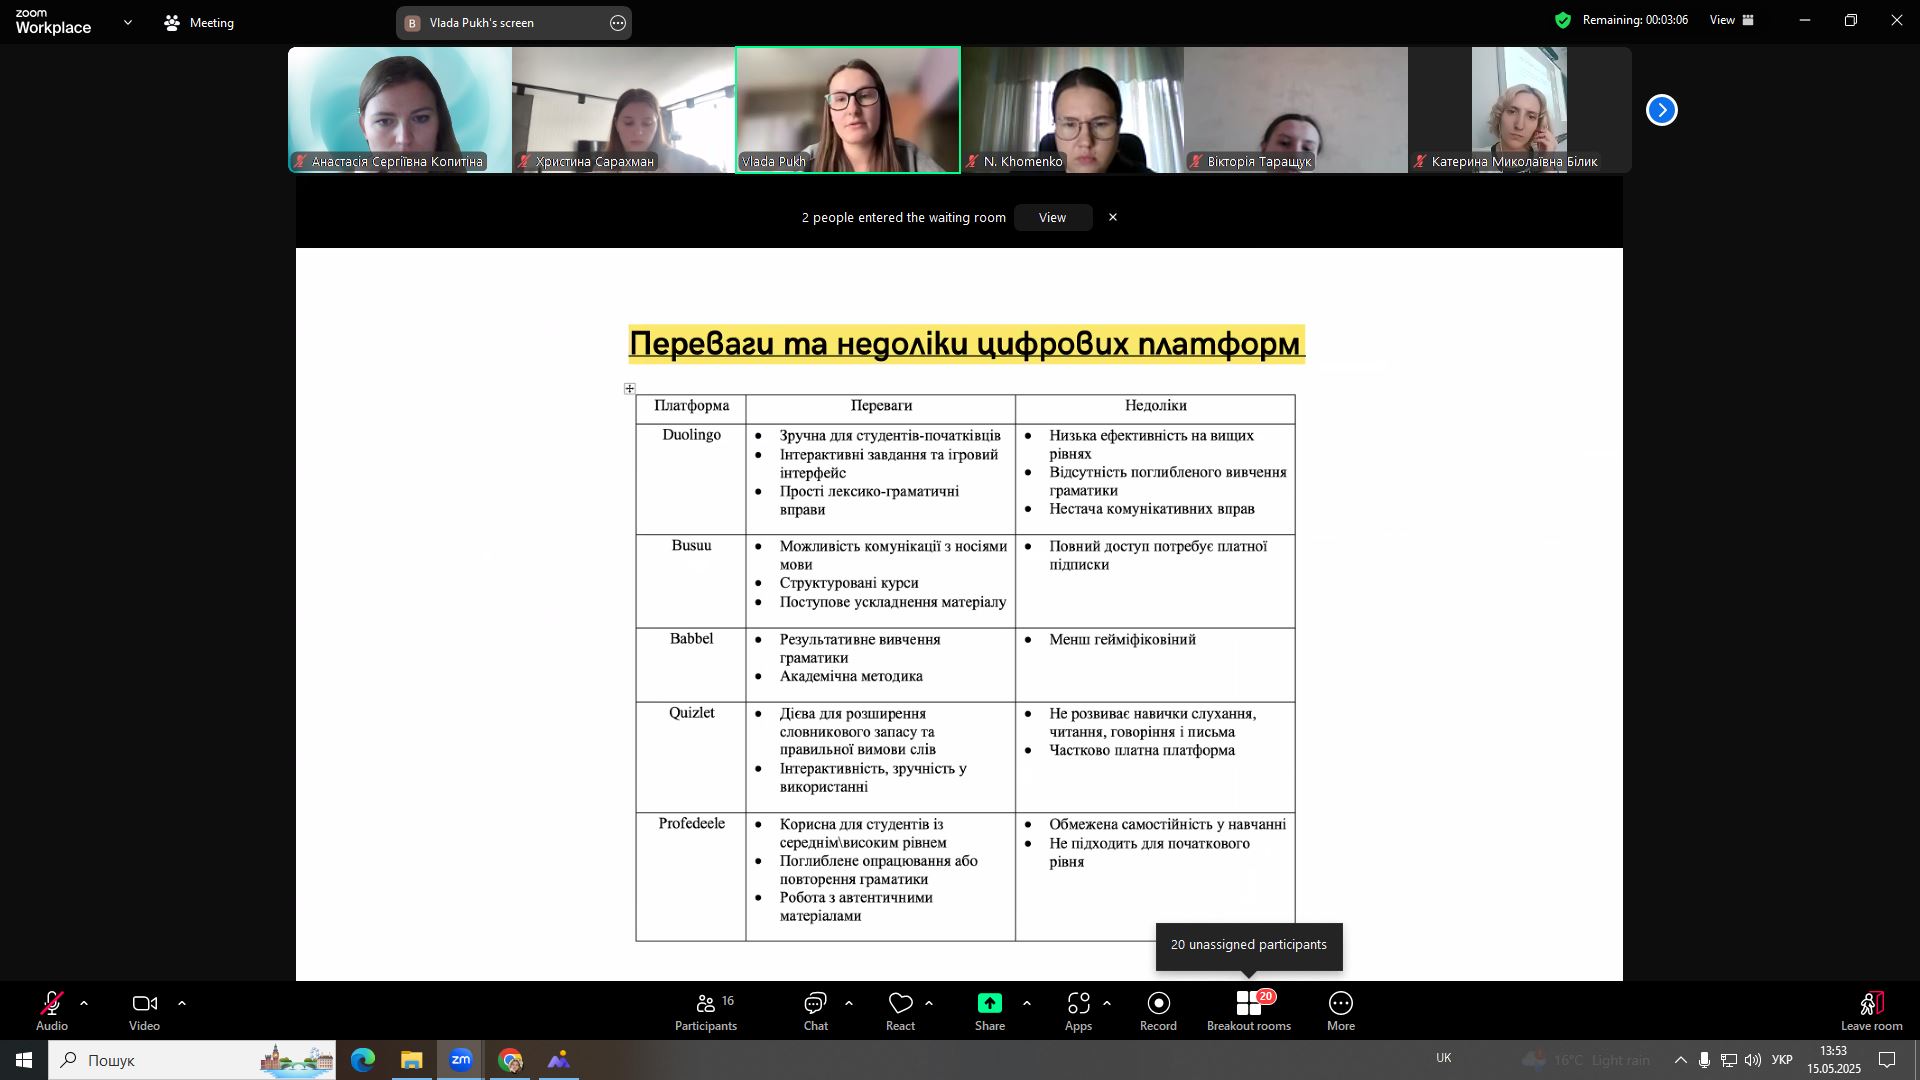This screenshot has height=1080, width=1920.
Task: Open the Breakout rooms window
Action: 1248,1010
